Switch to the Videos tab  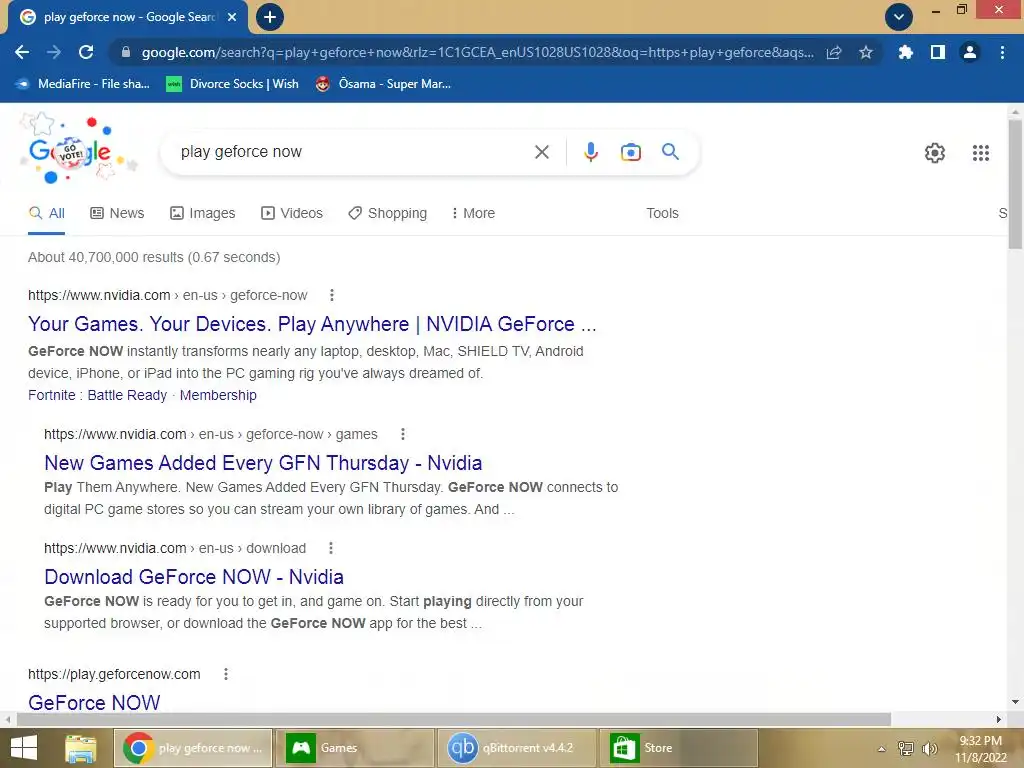coord(292,214)
